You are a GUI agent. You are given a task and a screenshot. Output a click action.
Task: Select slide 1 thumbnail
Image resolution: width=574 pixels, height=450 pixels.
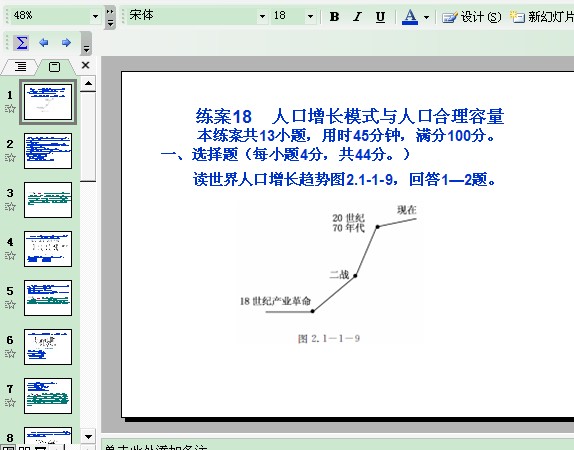tap(48, 102)
